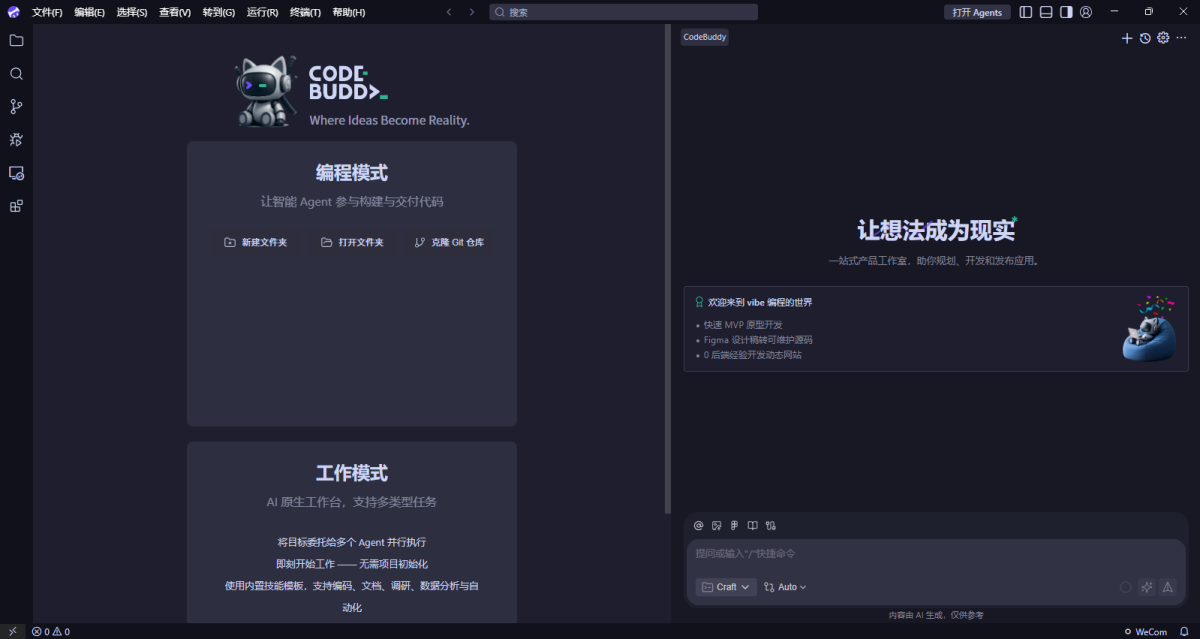The height and width of the screenshot is (639, 1200).
Task: Click the 克隆 Git 仓库 button
Action: click(x=447, y=241)
